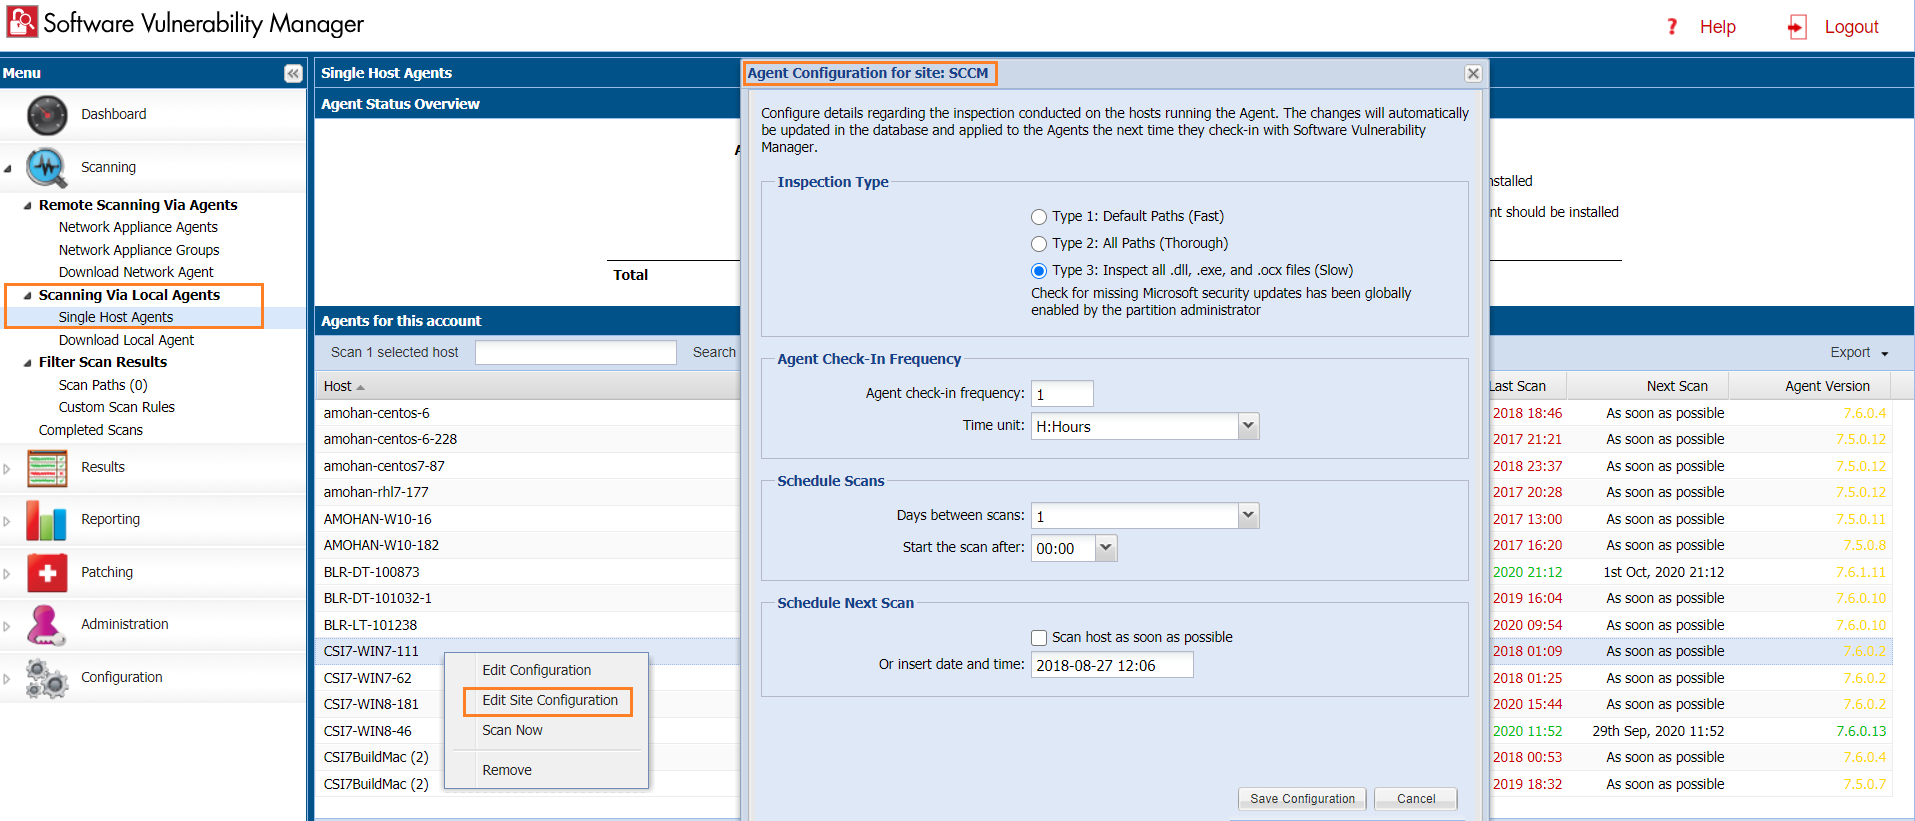Click Scan 1 selected host button
The image size is (1915, 821).
[x=394, y=352]
